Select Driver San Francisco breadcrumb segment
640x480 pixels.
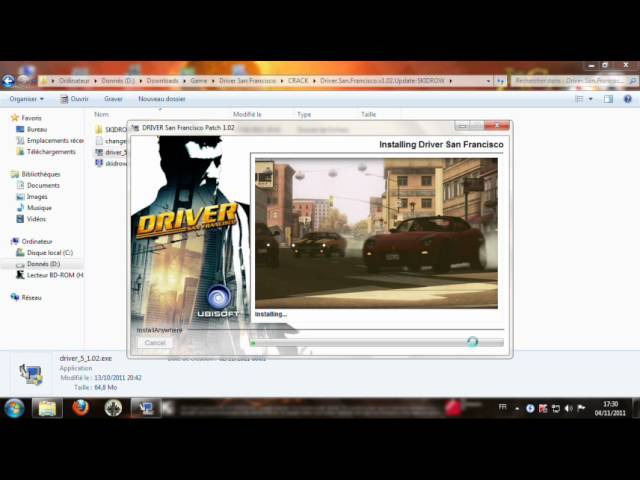247,81
